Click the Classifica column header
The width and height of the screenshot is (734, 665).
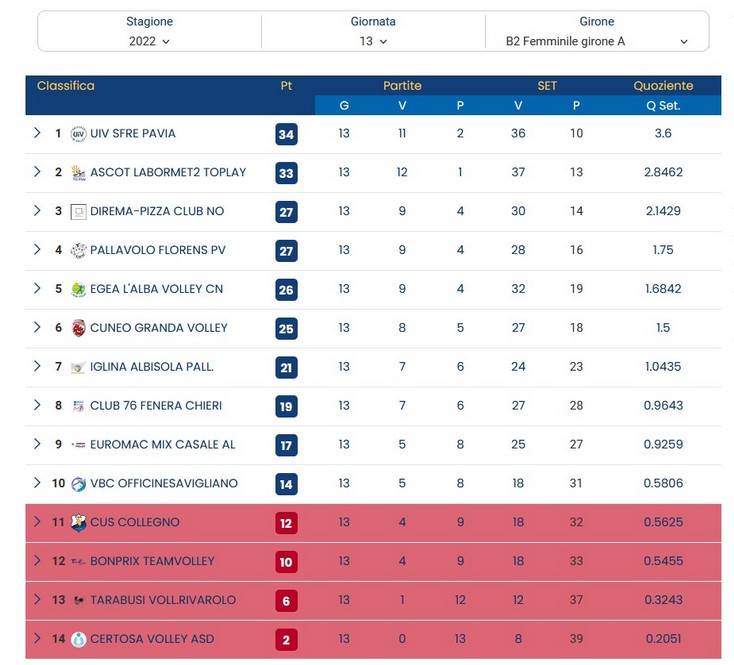click(66, 86)
